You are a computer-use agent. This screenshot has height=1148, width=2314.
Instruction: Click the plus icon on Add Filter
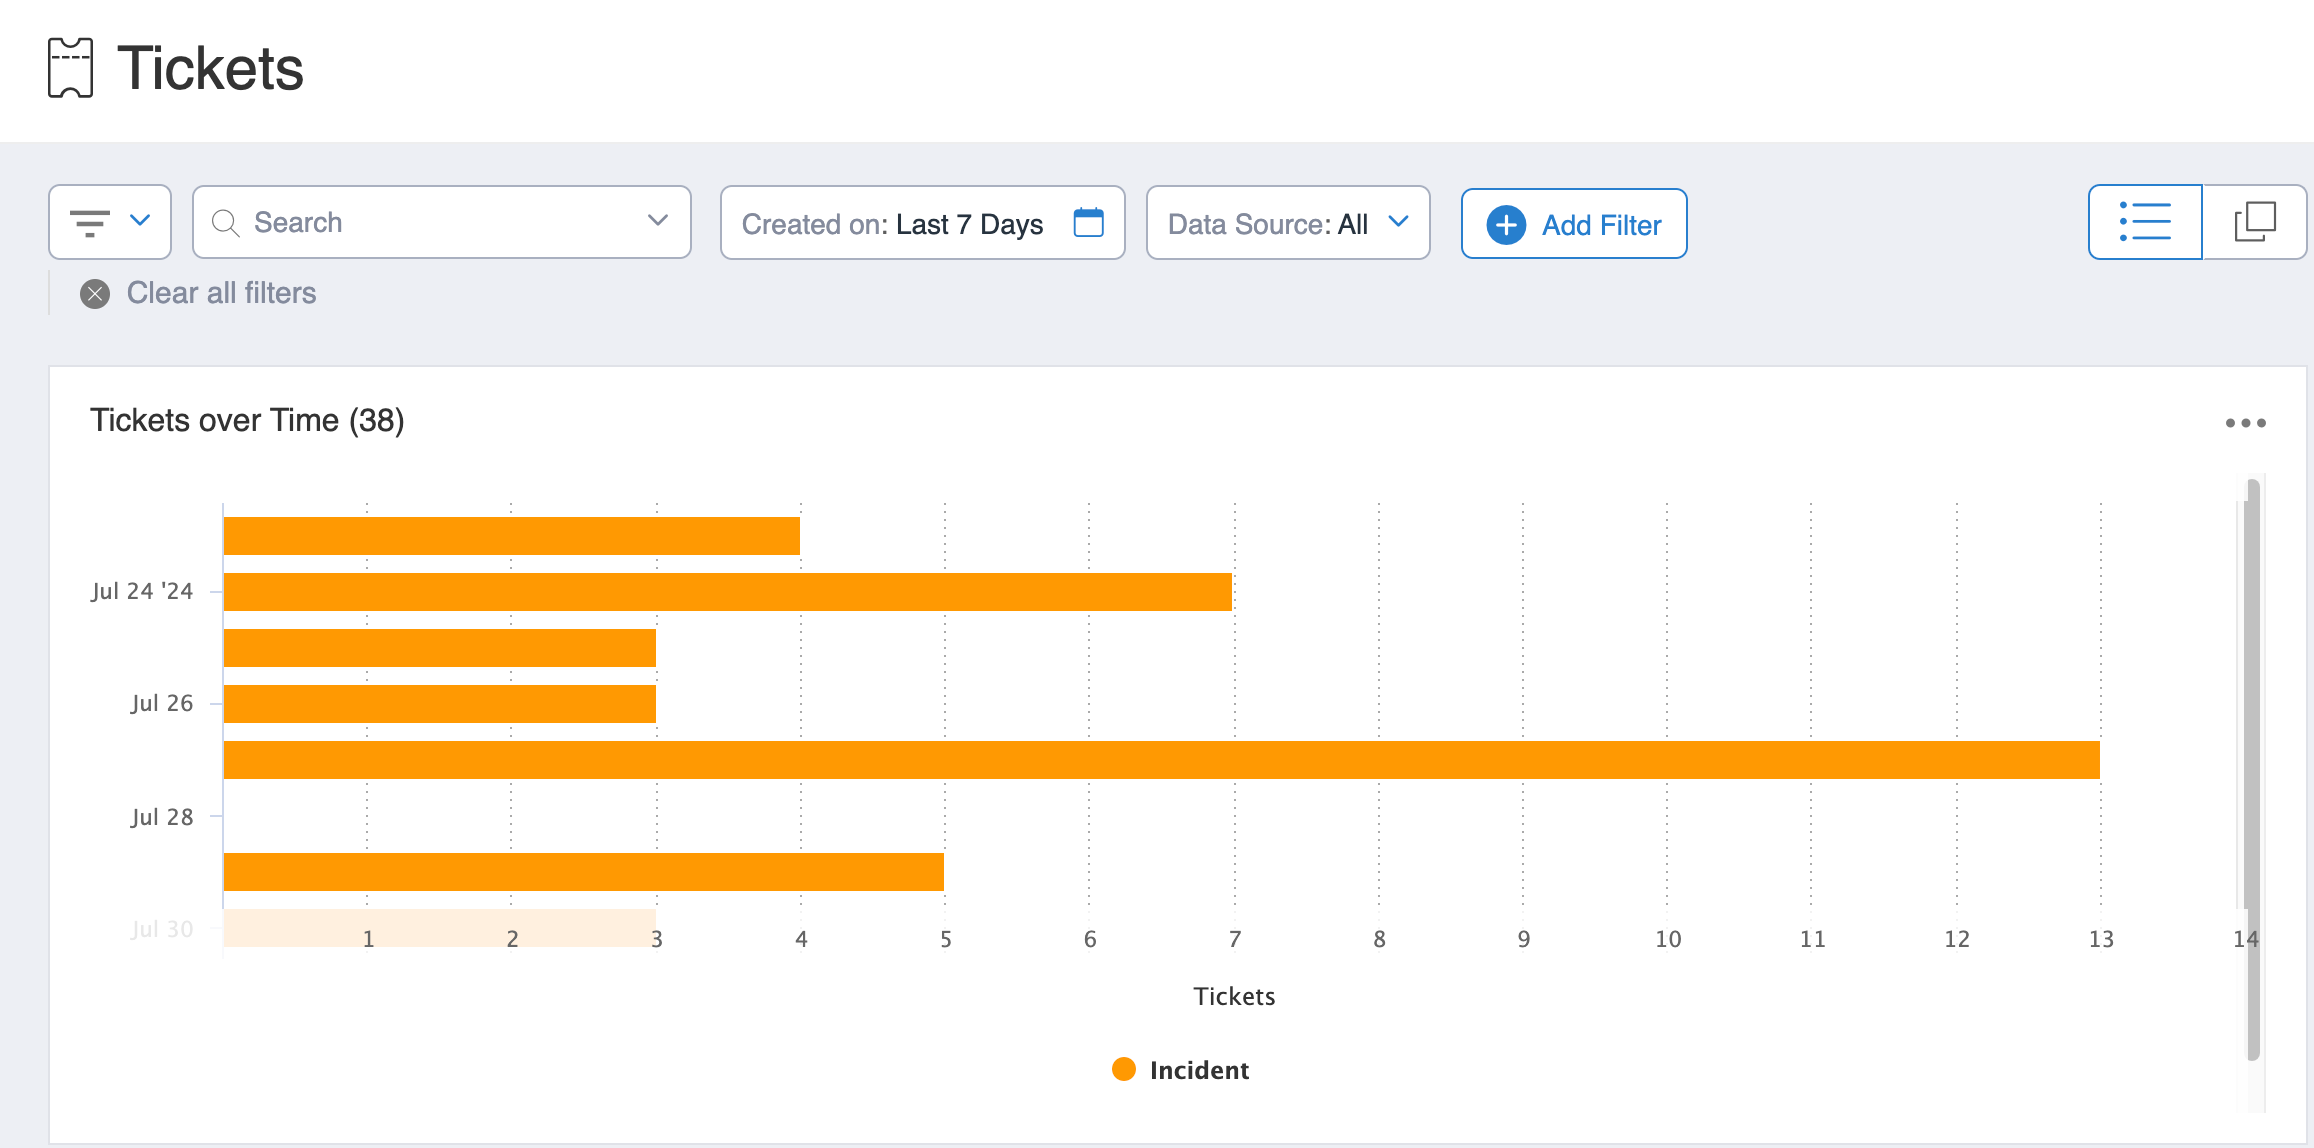[x=1506, y=224]
